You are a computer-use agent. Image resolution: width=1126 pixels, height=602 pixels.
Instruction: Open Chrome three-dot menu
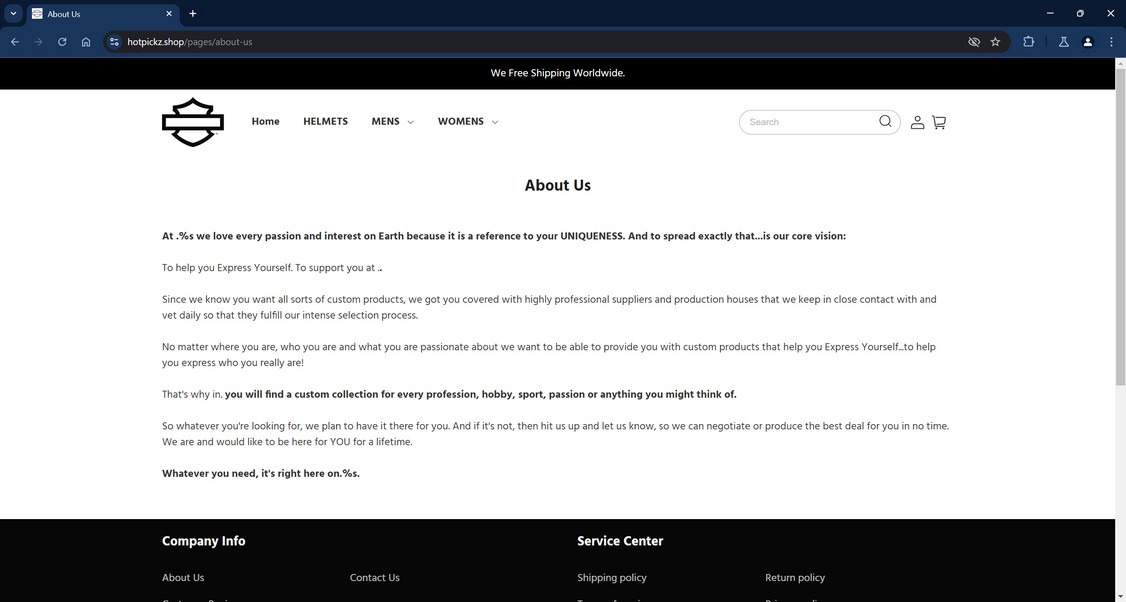[1111, 42]
